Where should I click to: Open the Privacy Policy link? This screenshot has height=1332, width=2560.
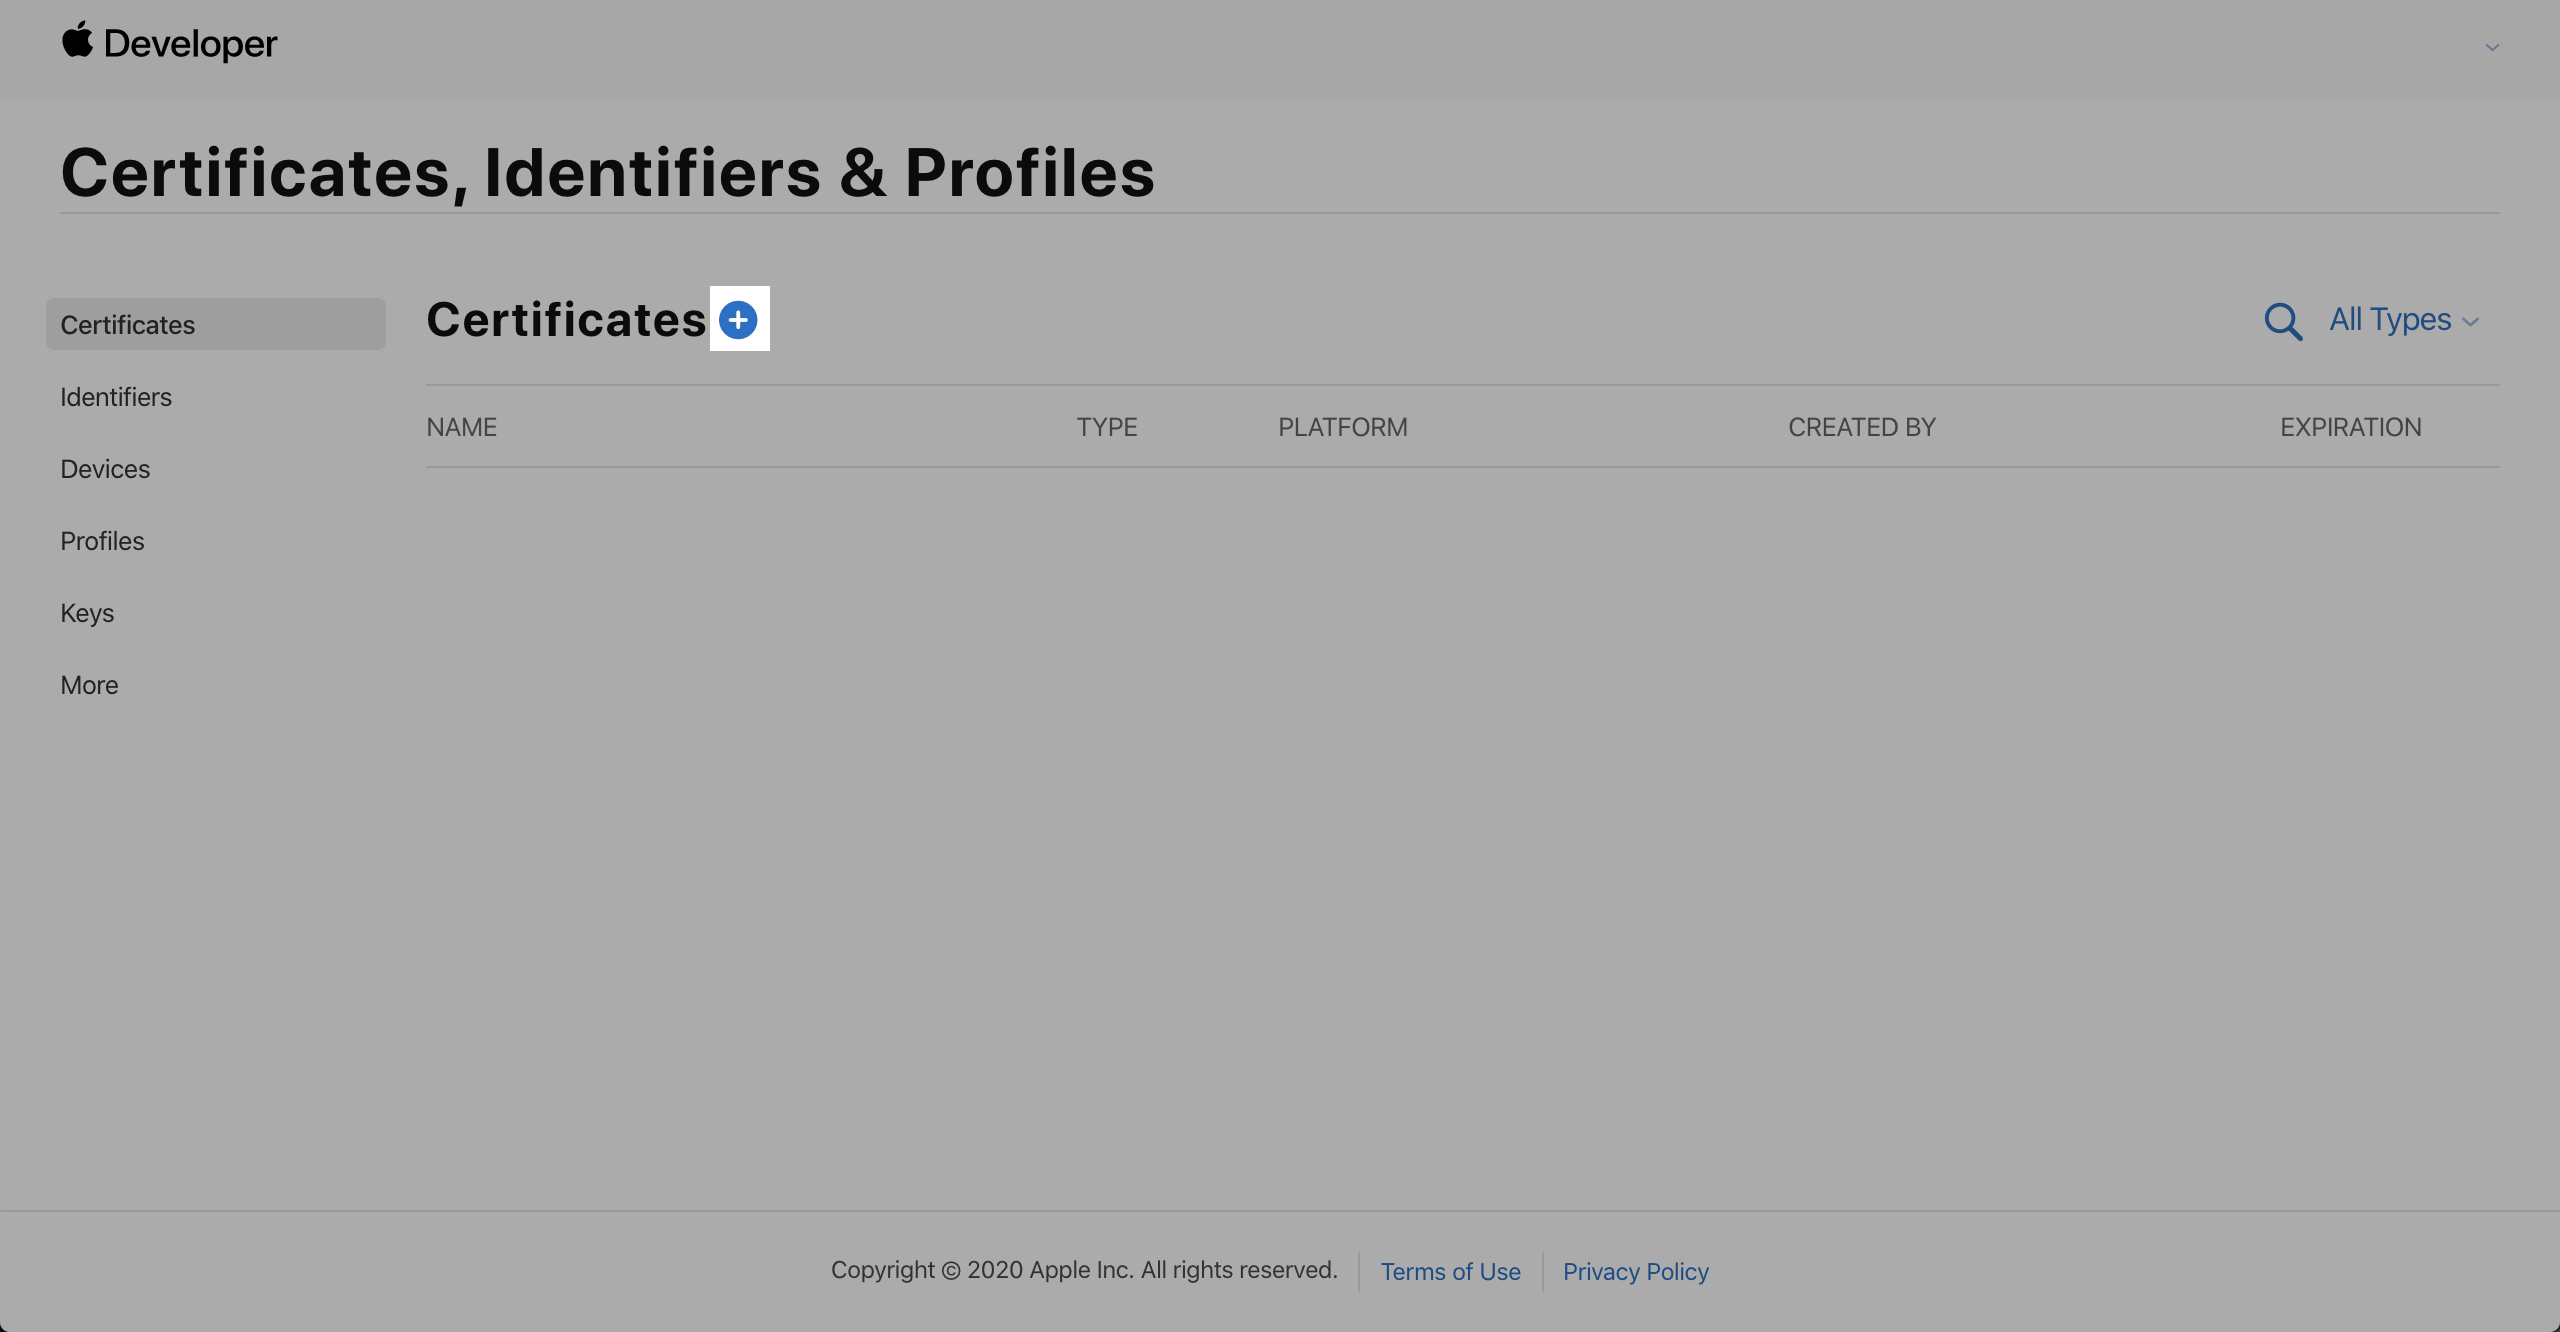(1635, 1271)
